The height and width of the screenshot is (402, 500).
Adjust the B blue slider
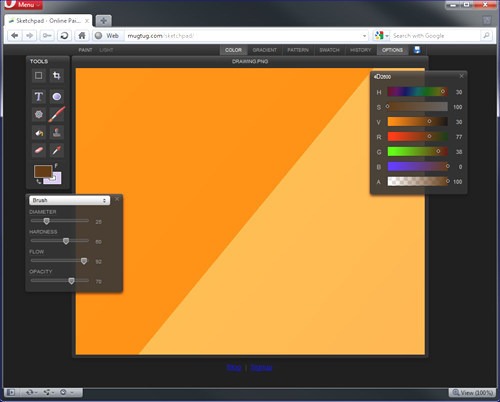click(417, 166)
